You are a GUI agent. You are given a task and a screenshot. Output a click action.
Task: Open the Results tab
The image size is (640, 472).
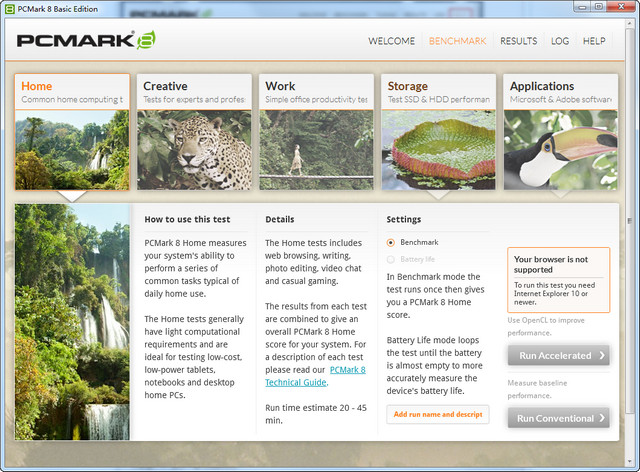click(x=519, y=41)
